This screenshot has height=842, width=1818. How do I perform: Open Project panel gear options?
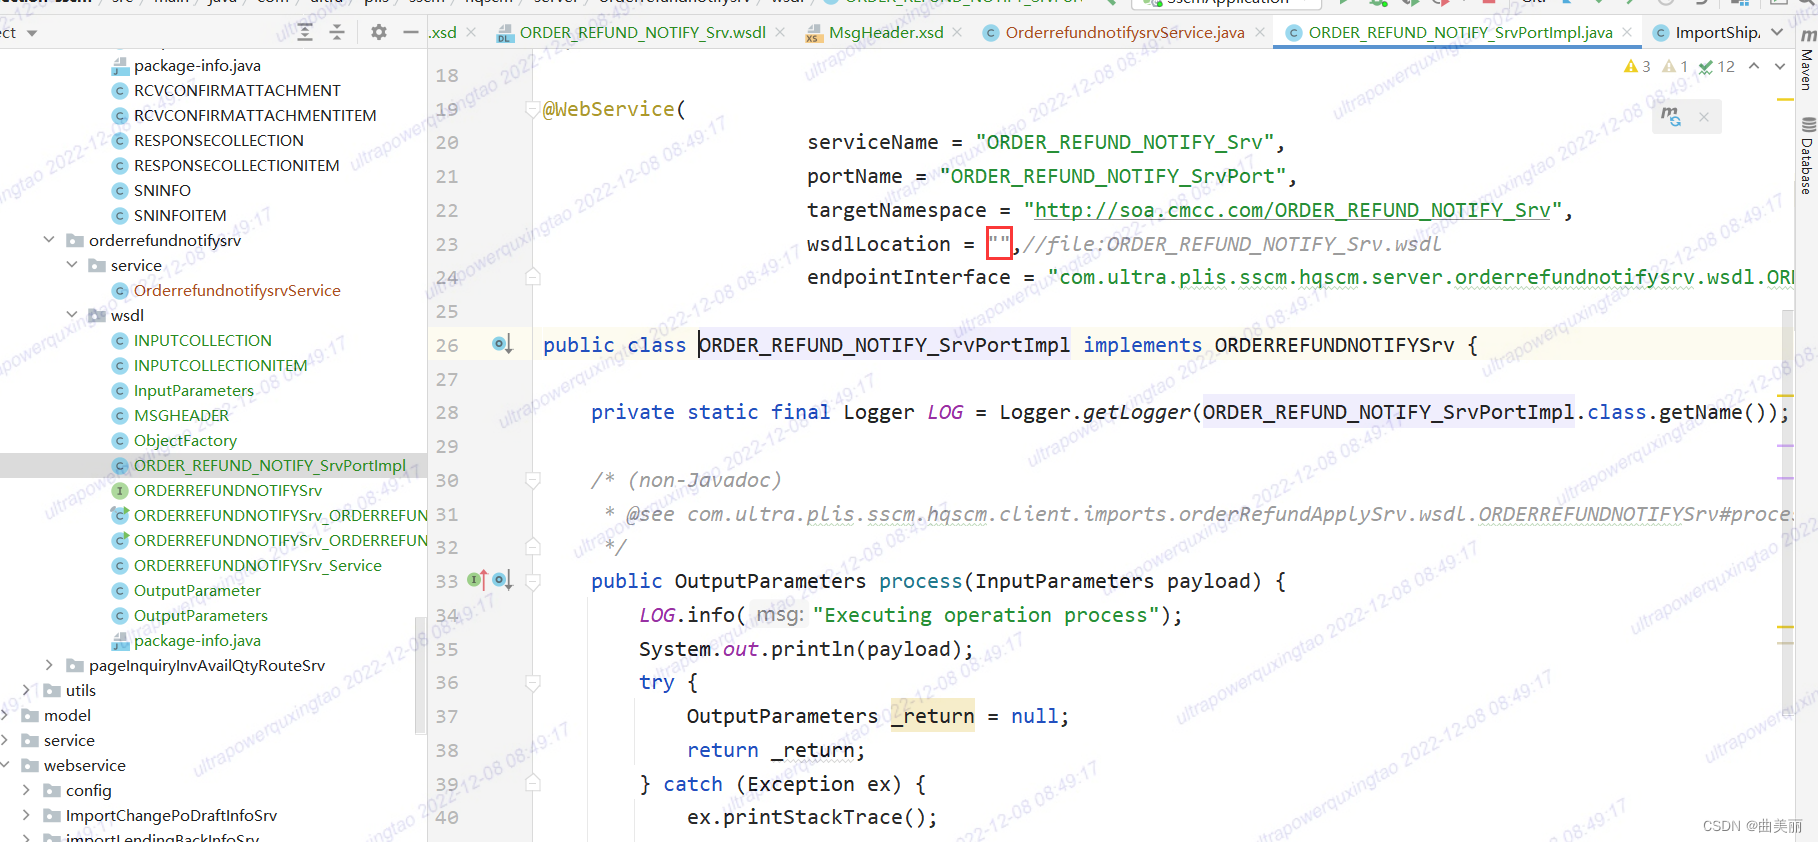378,32
